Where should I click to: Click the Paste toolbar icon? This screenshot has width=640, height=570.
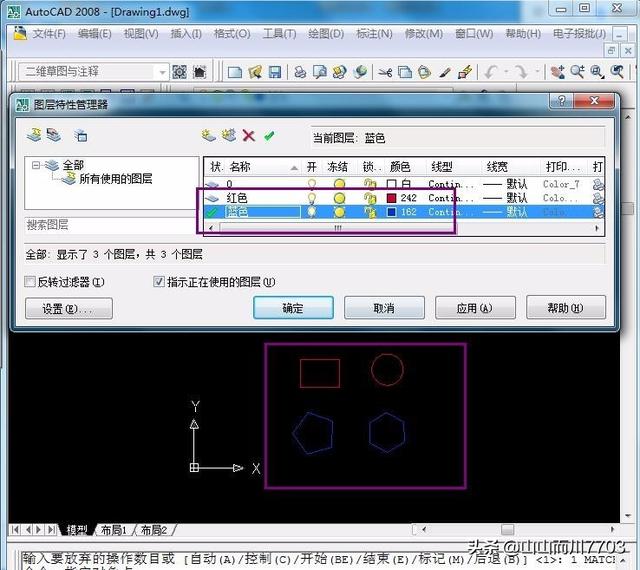click(424, 73)
